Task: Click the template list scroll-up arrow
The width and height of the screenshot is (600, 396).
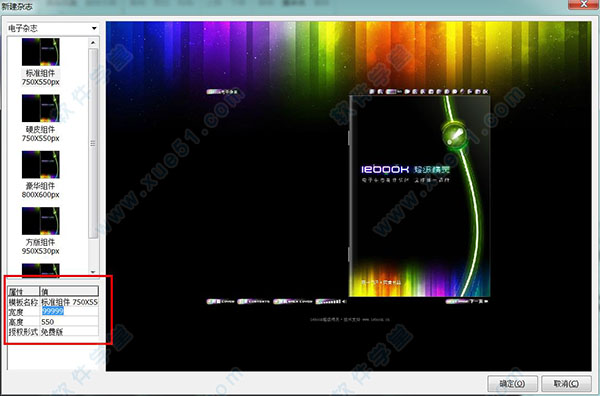Action: [x=93, y=43]
